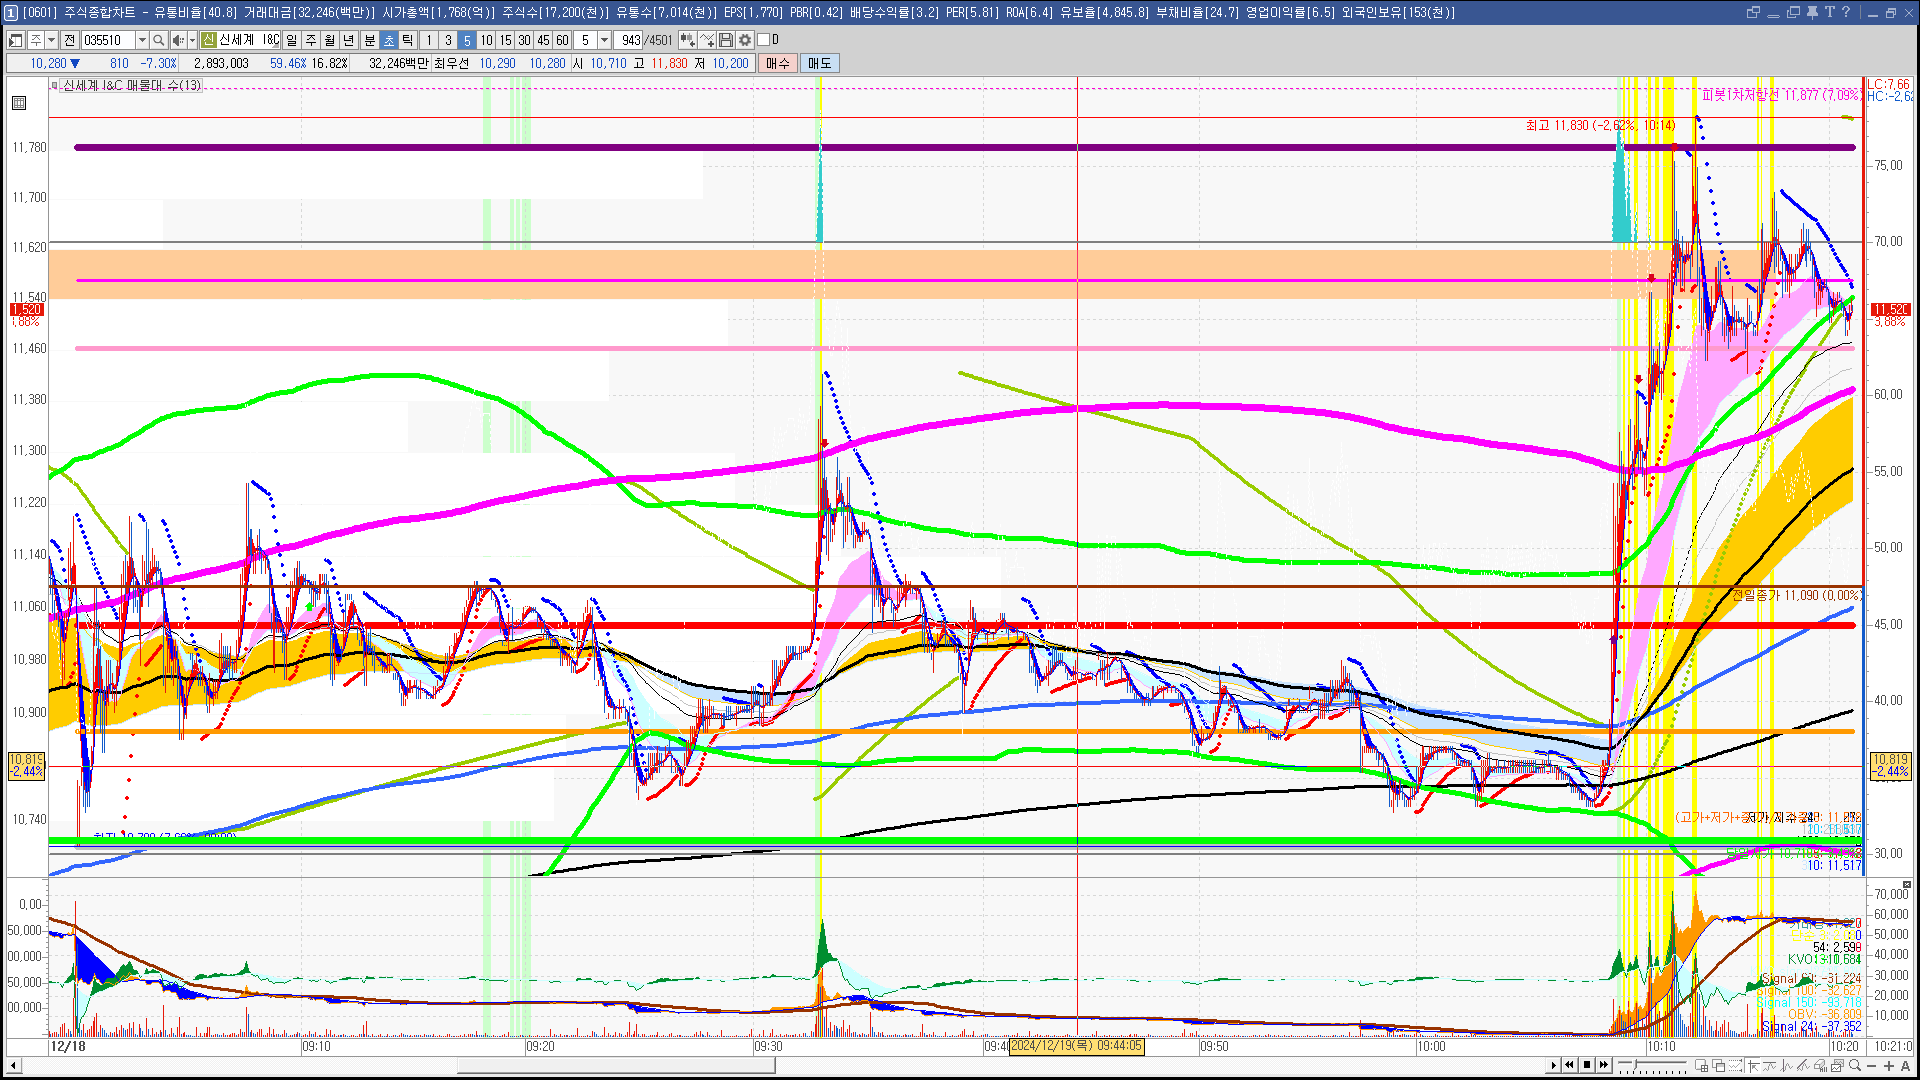Viewport: 1920px width, 1080px height.
Task: Open chart settings gear icon
Action: click(745, 40)
